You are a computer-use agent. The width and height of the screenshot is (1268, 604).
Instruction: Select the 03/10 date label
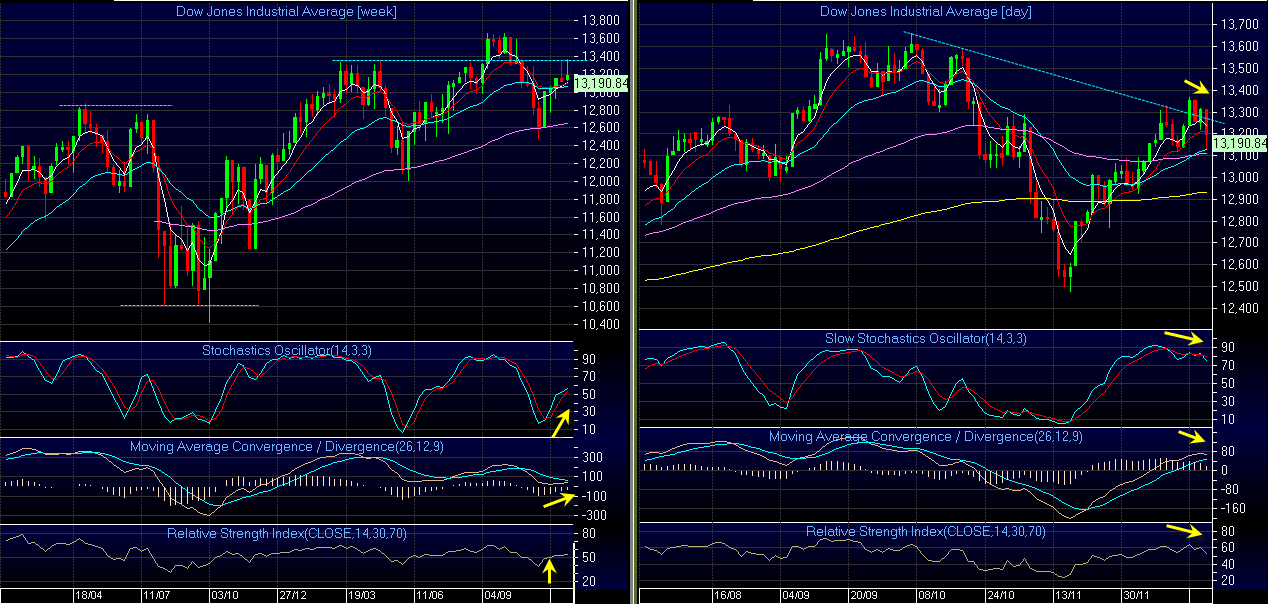[224, 595]
